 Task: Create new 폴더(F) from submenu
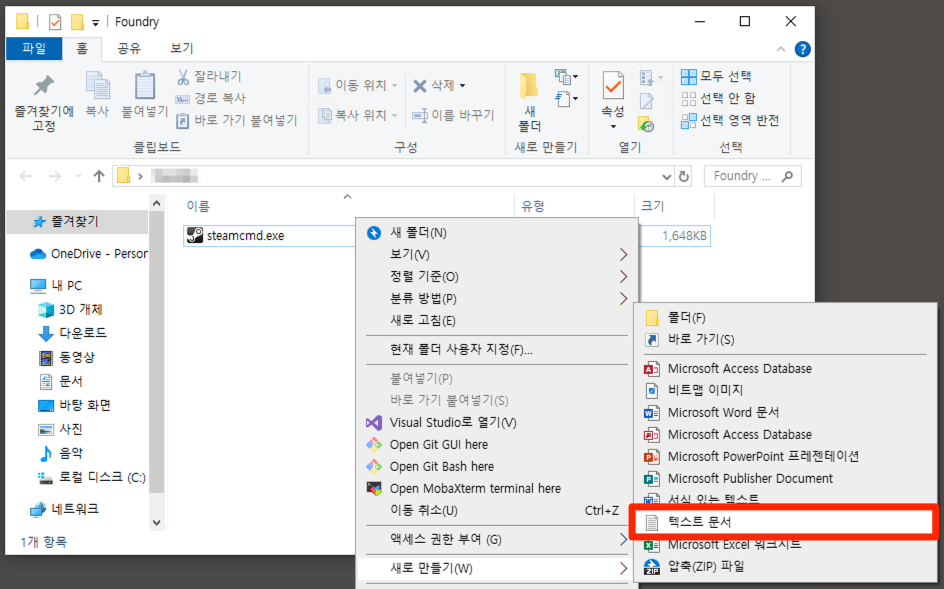pos(784,317)
